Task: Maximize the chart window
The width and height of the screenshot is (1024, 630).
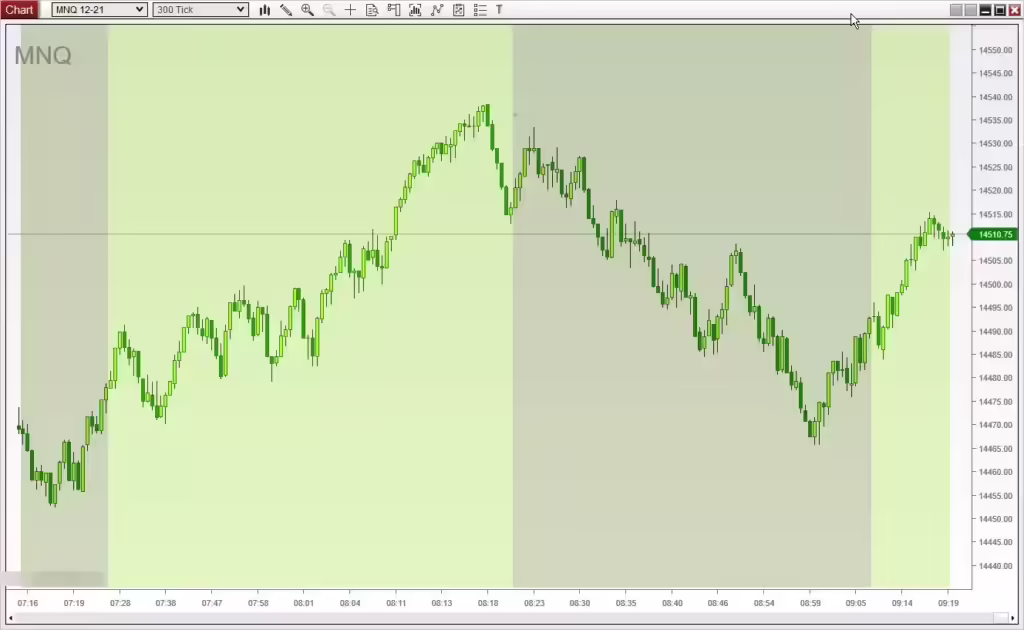Action: 999,10
